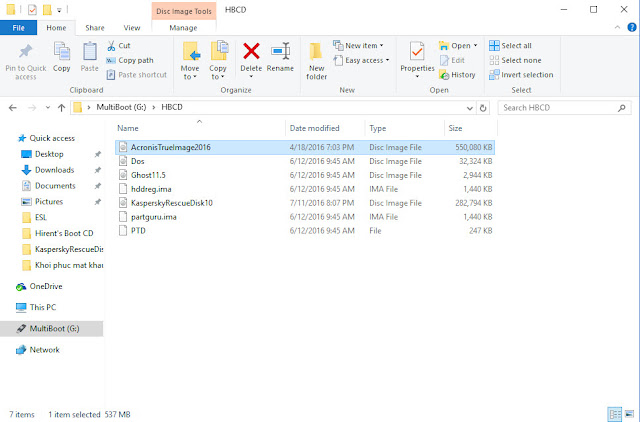Open Customize Quick Access Toolbar dropdown
This screenshot has height=422, width=640.
click(x=59, y=10)
